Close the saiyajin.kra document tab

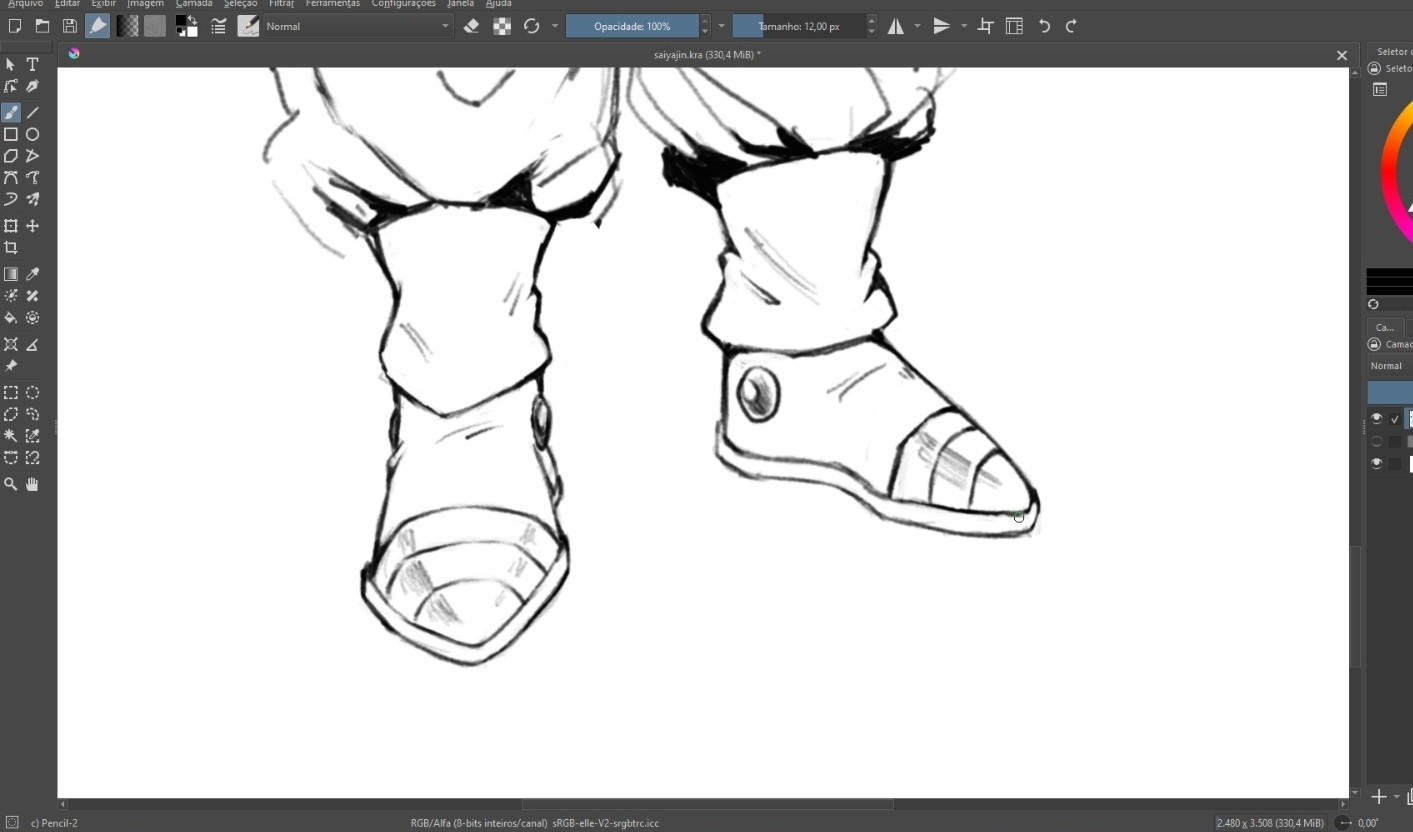pos(1342,55)
